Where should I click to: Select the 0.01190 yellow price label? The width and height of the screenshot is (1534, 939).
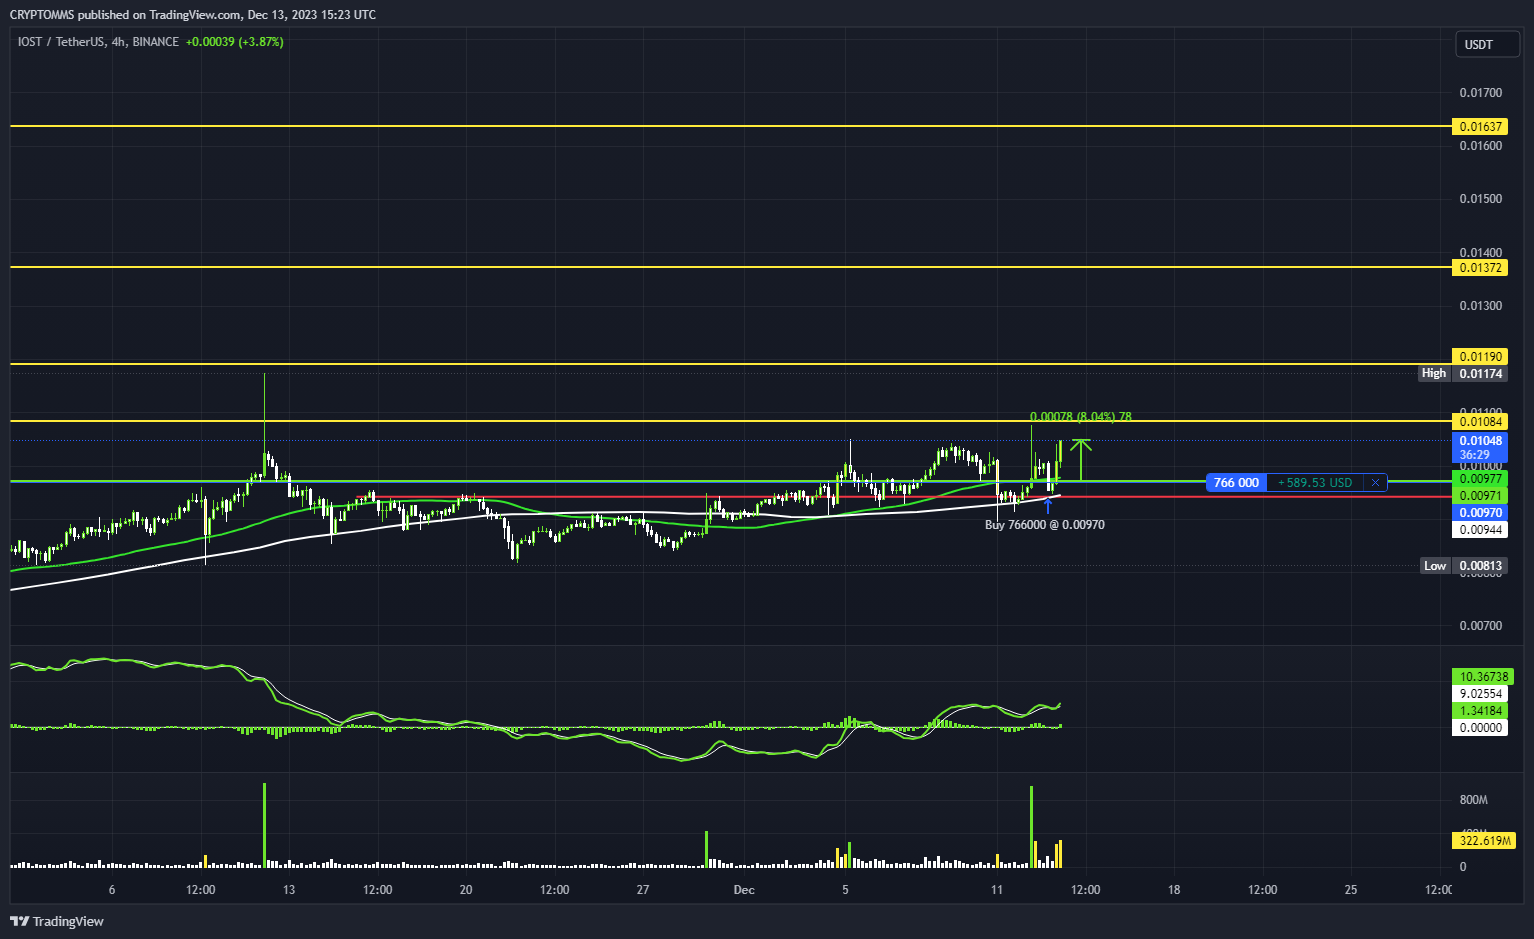click(x=1480, y=356)
